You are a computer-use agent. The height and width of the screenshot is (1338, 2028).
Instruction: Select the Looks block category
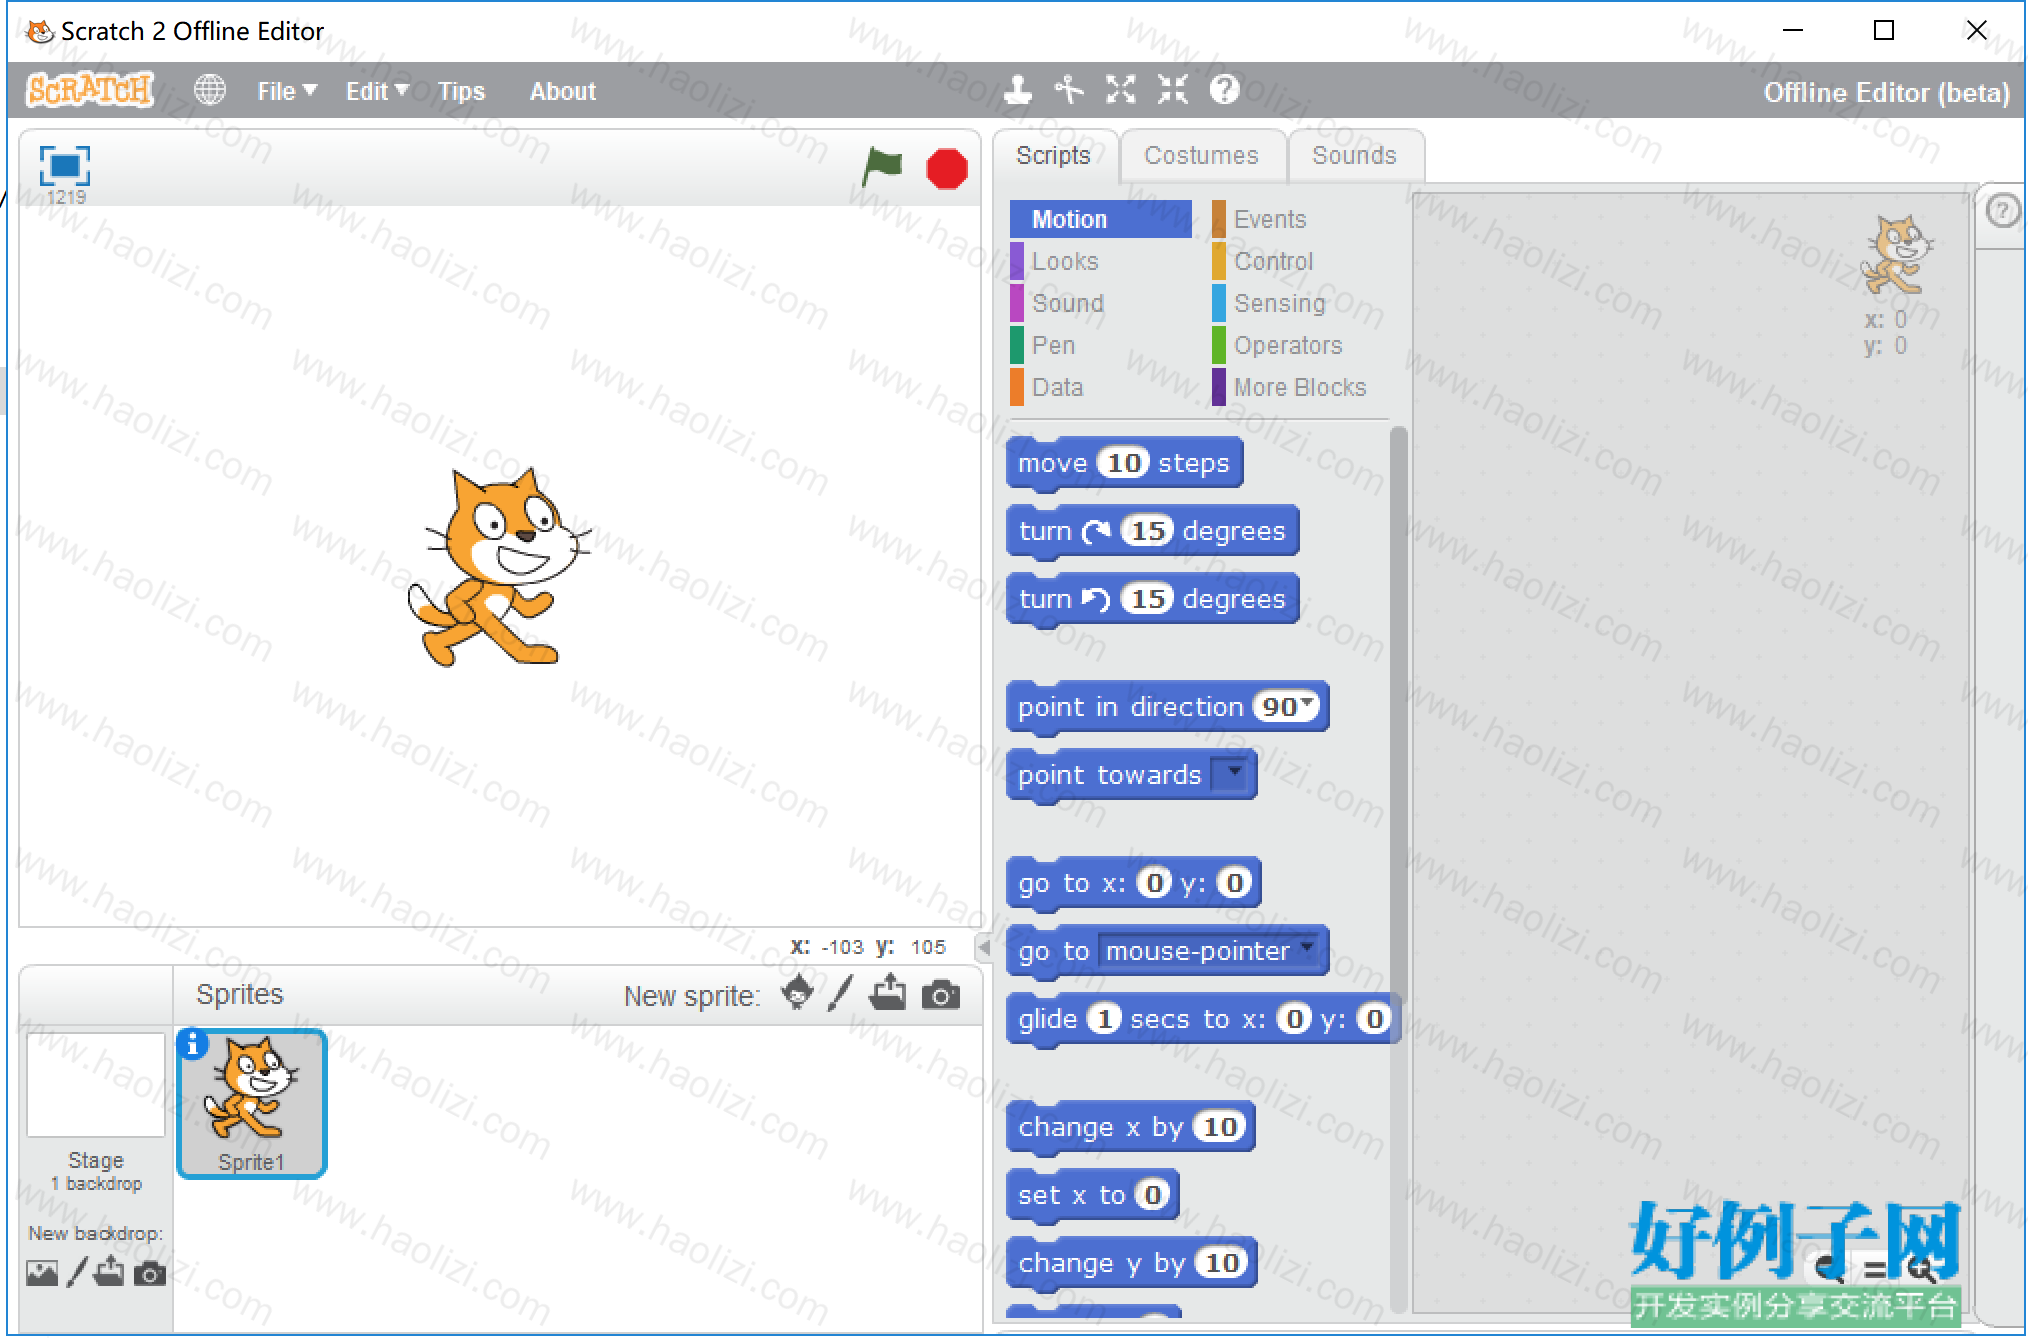[1065, 261]
